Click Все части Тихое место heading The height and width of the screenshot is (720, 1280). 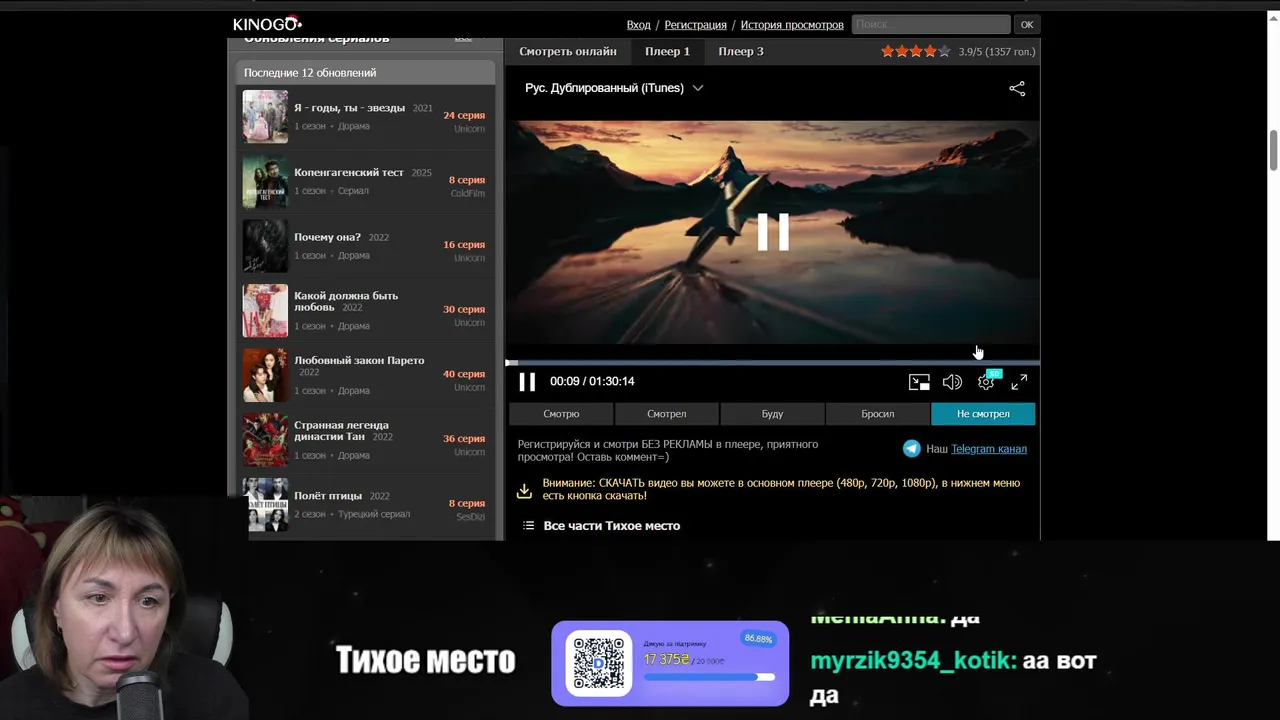point(611,526)
